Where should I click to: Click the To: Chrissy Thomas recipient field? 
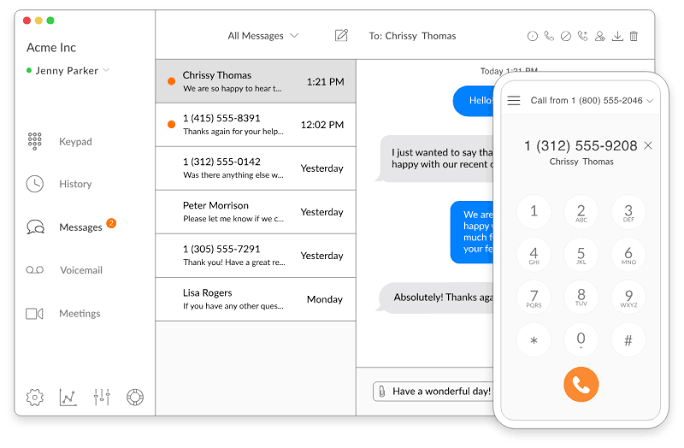click(412, 36)
